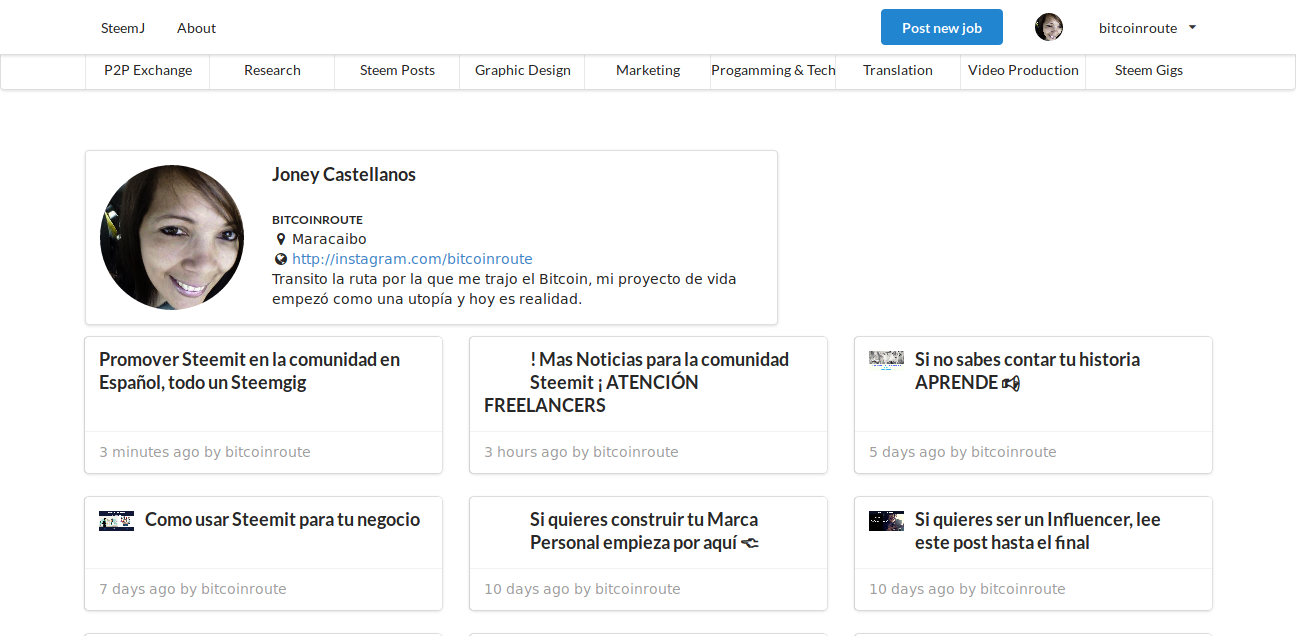The width and height of the screenshot is (1296, 636).
Task: Open the About page
Action: [x=196, y=28]
